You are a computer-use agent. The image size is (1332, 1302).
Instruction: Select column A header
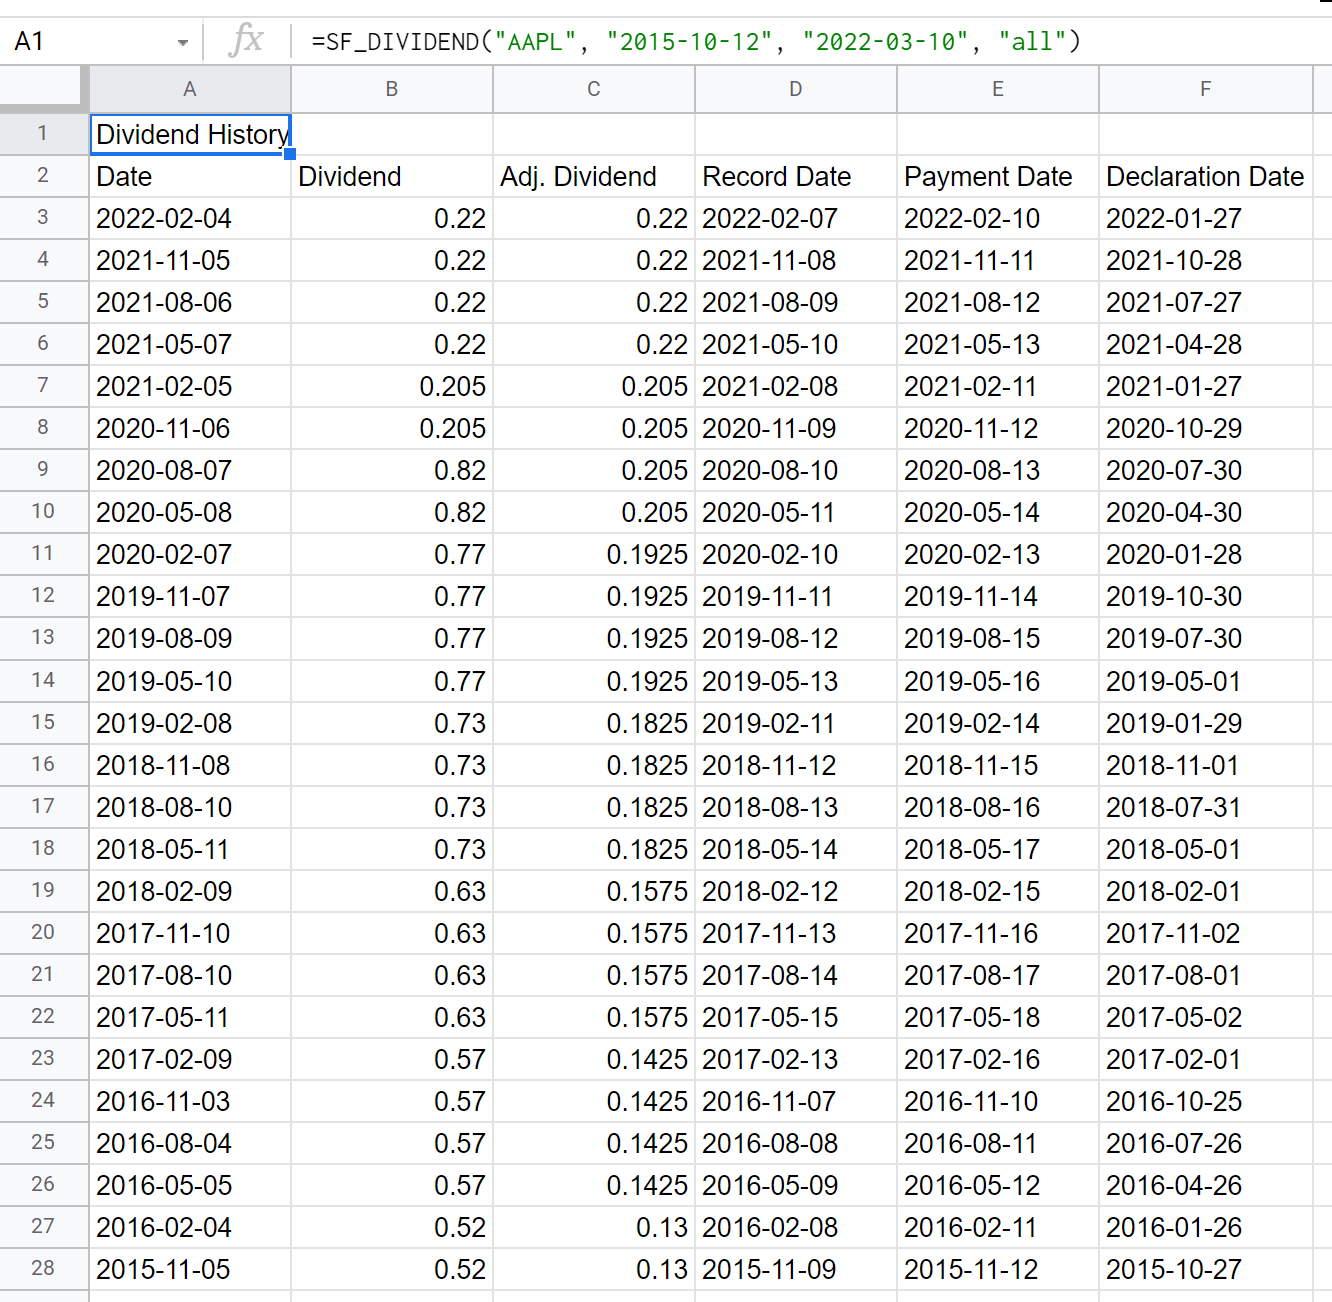pyautogui.click(x=190, y=89)
